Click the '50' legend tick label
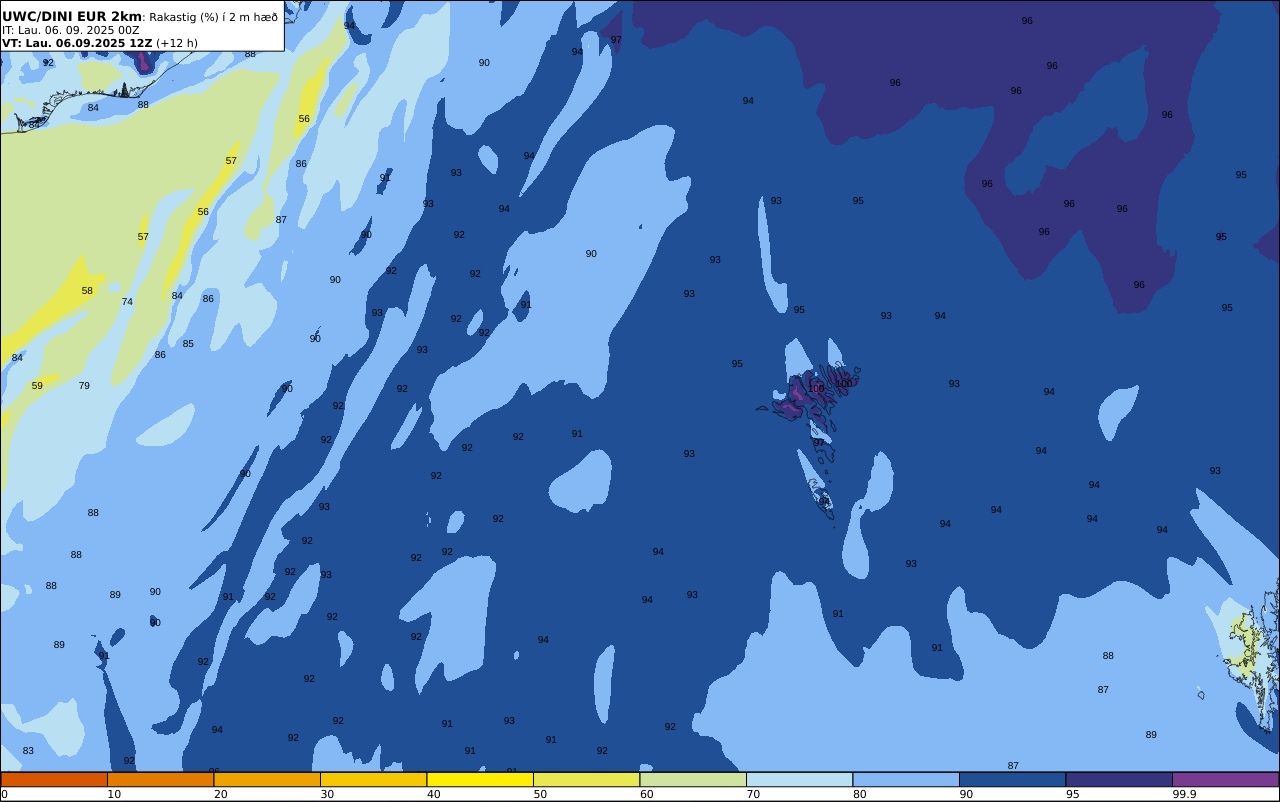Viewport: 1280px width, 802px height. [540, 794]
